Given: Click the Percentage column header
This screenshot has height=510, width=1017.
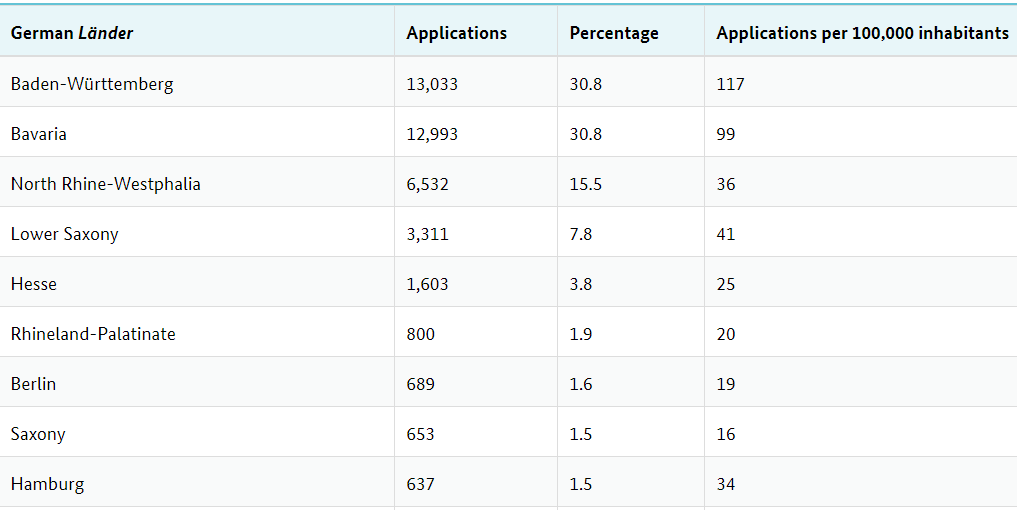Looking at the screenshot, I should pyautogui.click(x=614, y=33).
